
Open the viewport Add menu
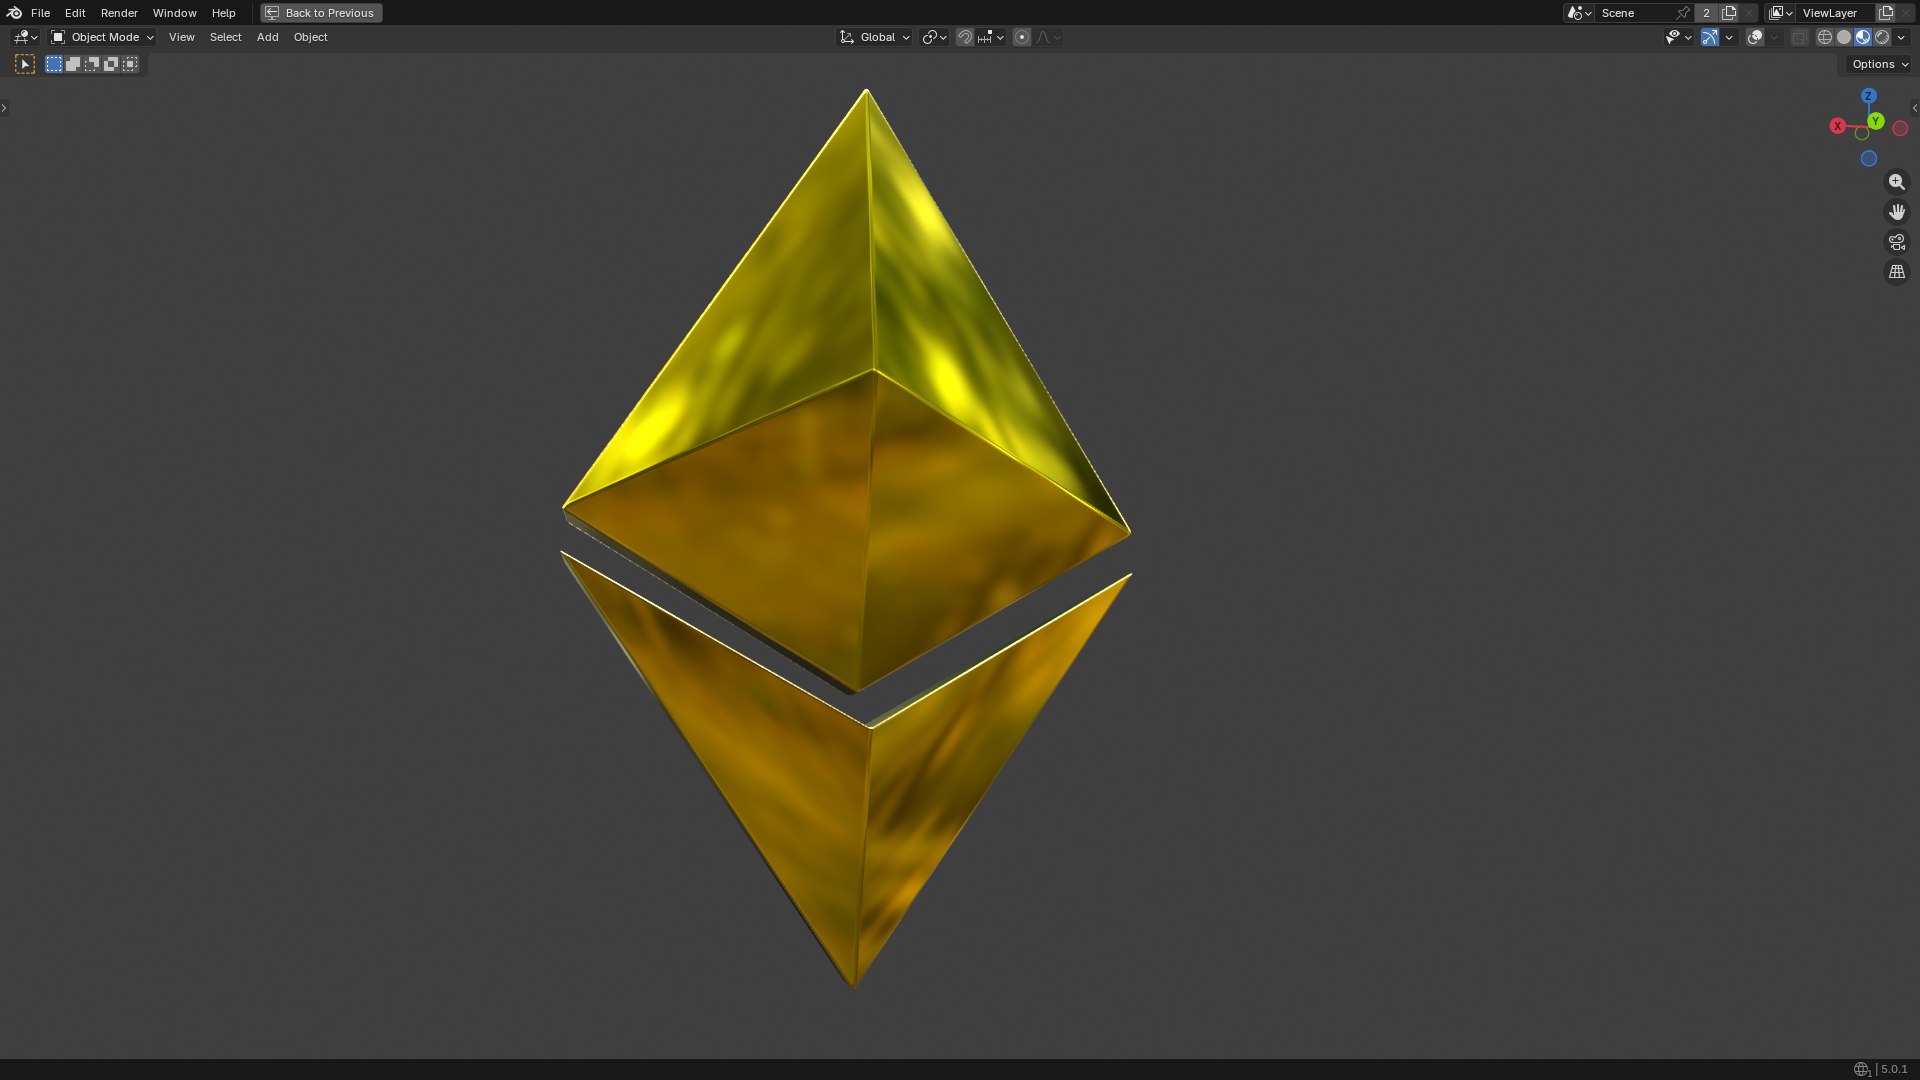267,37
